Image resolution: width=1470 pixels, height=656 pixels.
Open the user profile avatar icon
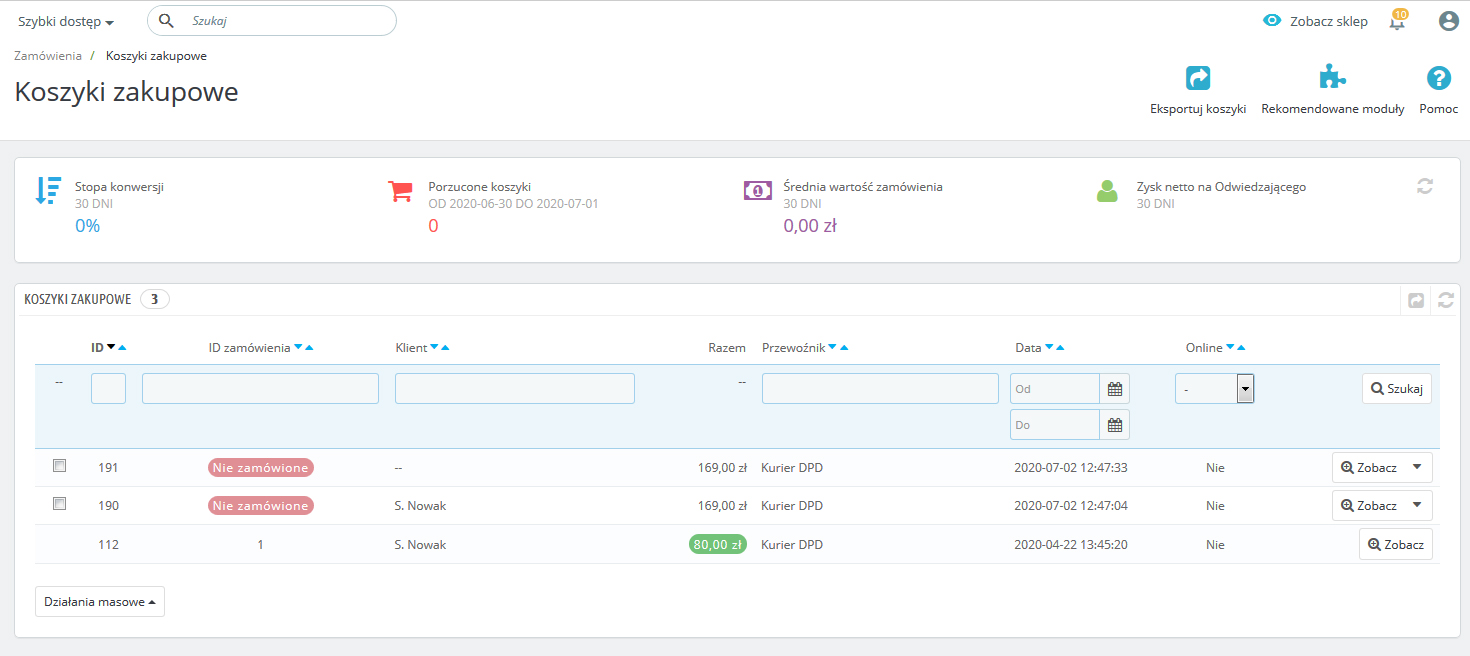coord(1448,21)
